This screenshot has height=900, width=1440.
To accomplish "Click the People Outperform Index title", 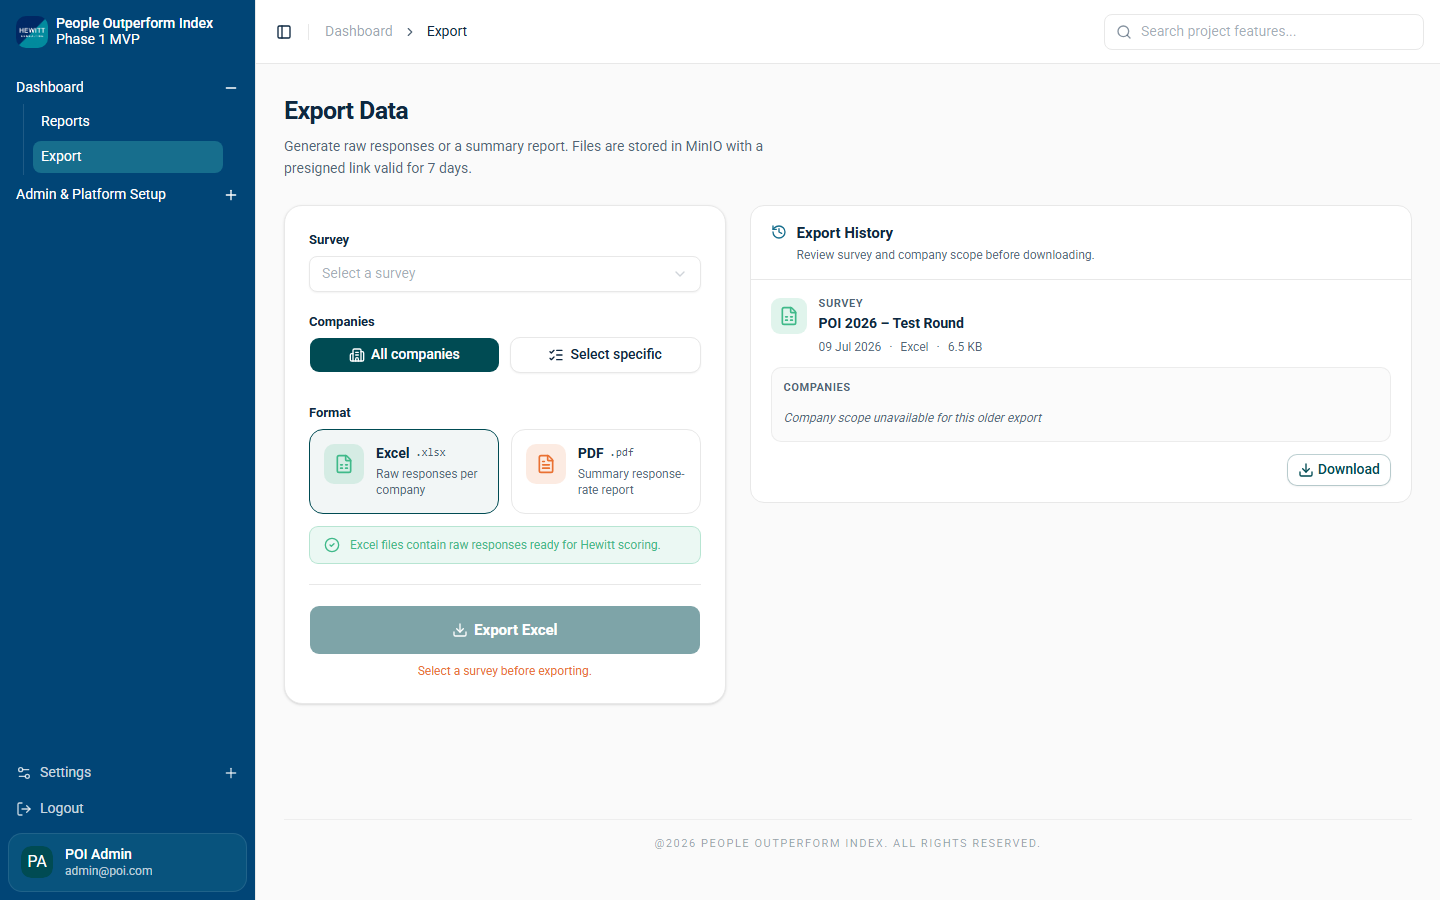I will tap(134, 23).
